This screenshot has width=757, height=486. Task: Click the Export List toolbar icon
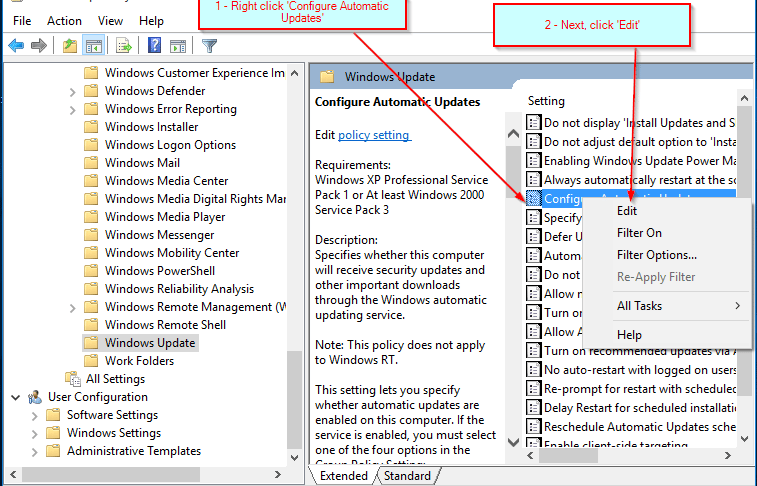(124, 46)
